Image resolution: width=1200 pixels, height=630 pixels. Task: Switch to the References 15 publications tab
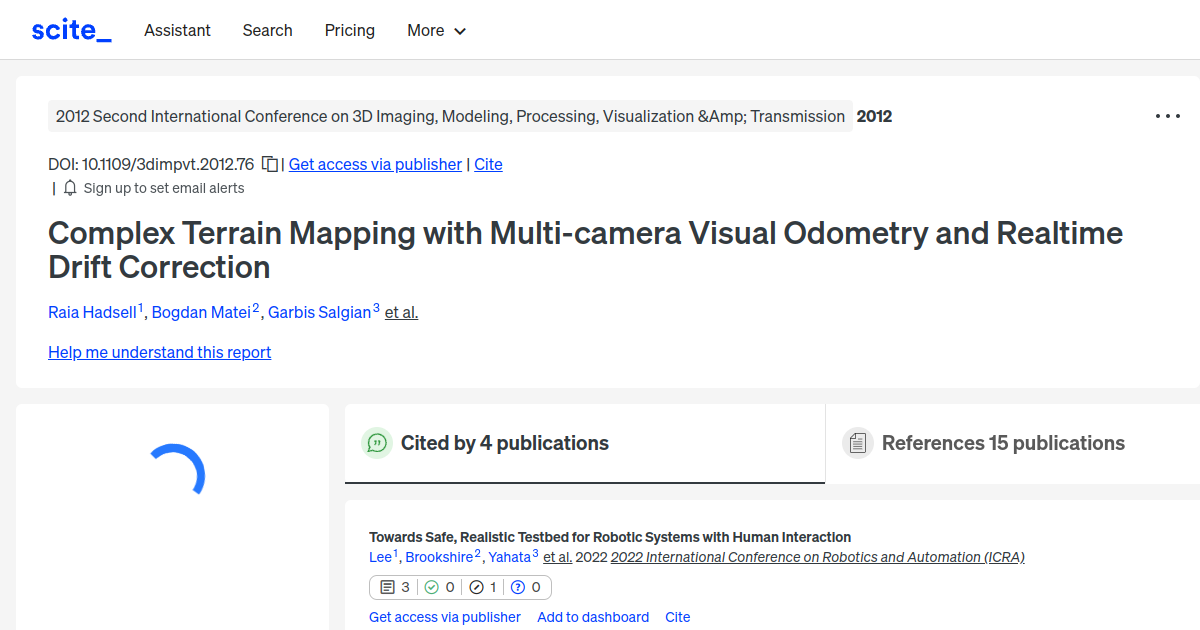click(1003, 442)
